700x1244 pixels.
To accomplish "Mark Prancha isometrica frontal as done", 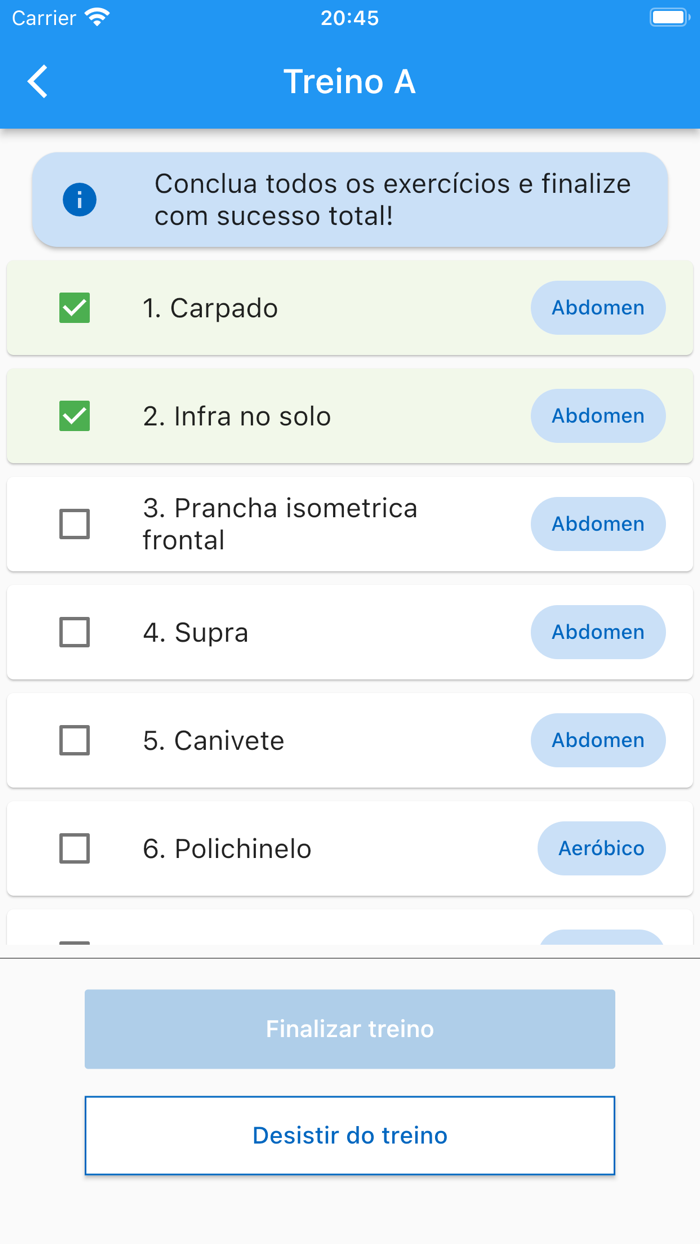I will [x=74, y=524].
